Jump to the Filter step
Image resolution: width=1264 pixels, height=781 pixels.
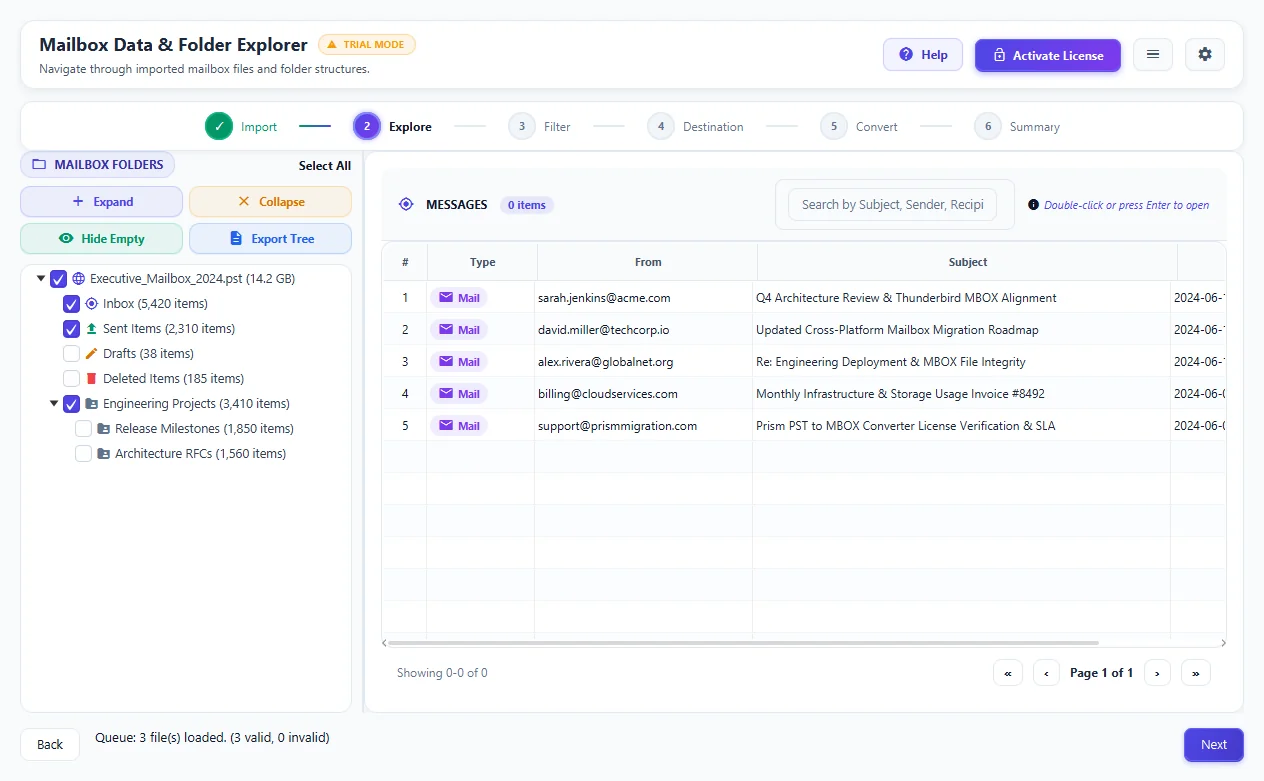pyautogui.click(x=539, y=127)
